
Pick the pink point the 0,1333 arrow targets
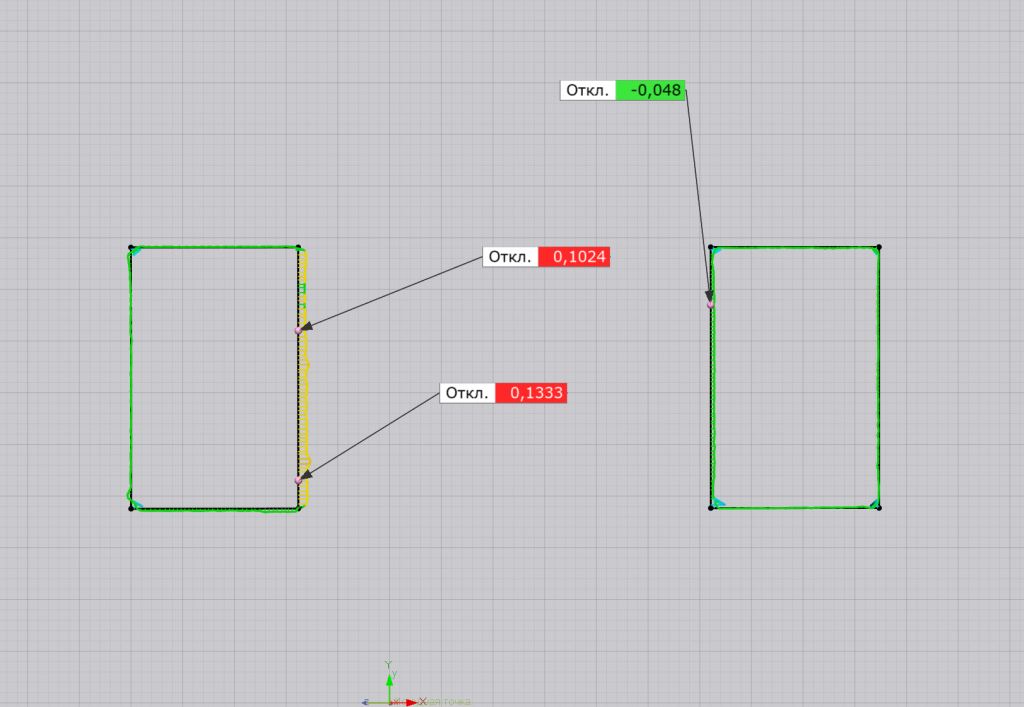pyautogui.click(x=298, y=480)
